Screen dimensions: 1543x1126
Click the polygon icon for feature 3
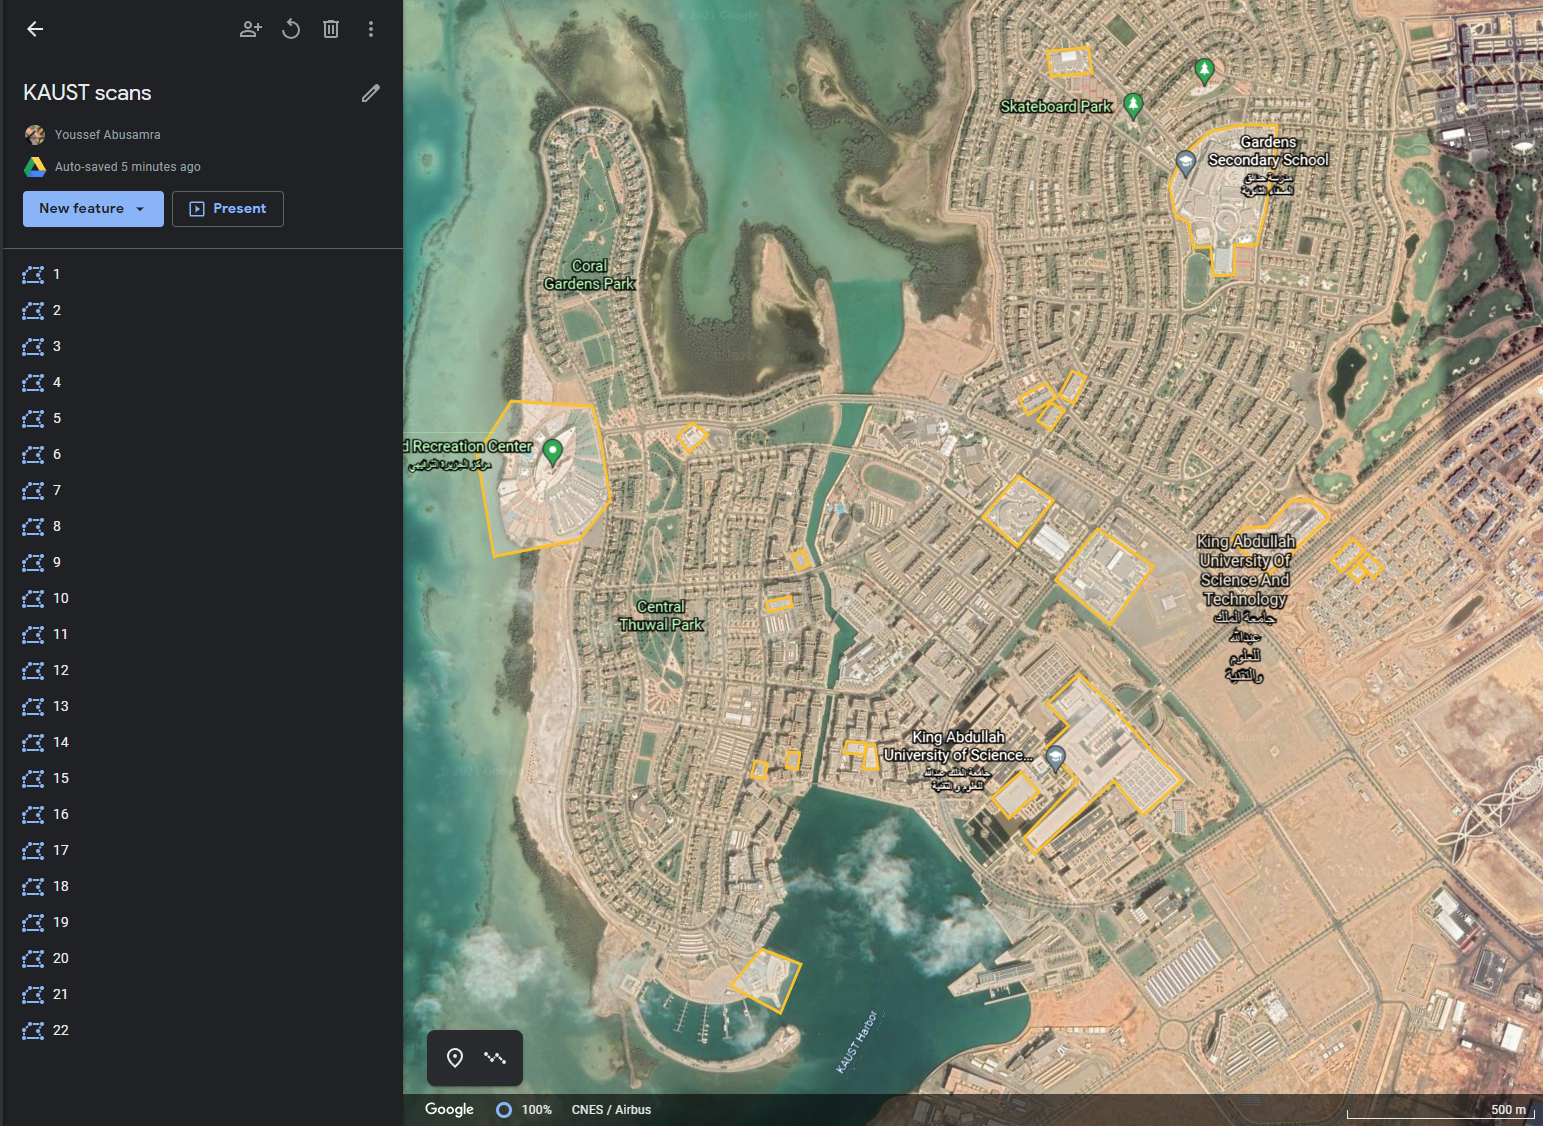click(33, 347)
